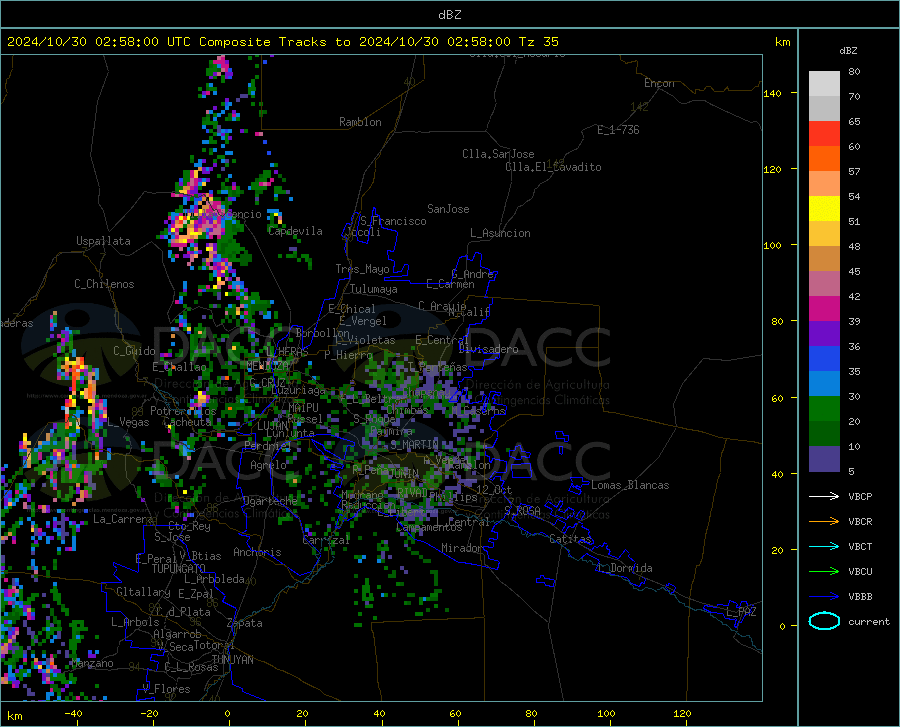
Task: Click the S_Francisco map label
Action: tap(393, 221)
